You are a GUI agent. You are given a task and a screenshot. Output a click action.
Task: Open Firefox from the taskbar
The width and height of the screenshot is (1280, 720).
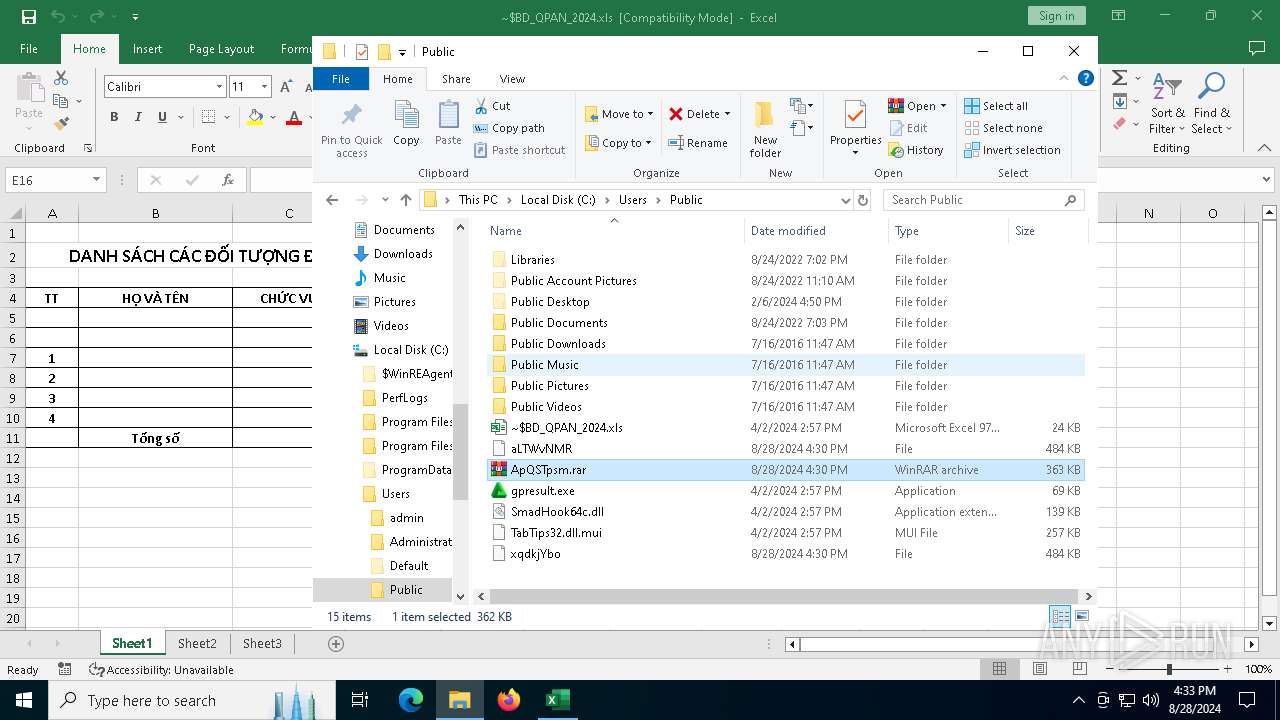tap(509, 700)
